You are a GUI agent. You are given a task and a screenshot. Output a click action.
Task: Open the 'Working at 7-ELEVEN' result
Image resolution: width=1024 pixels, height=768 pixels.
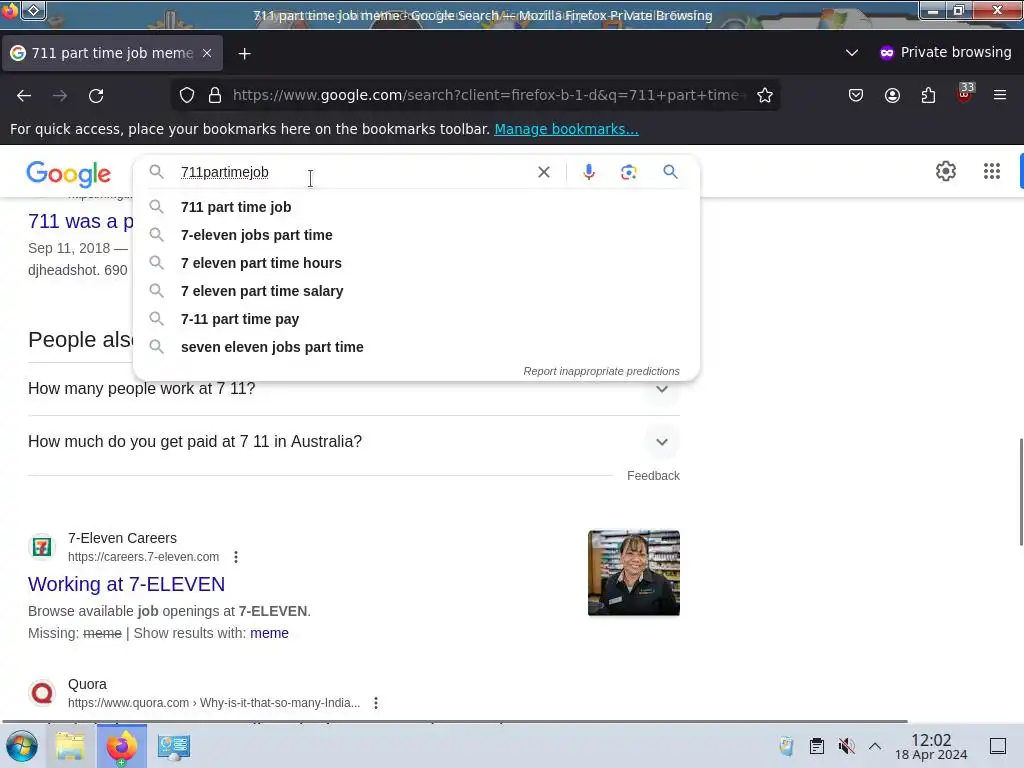pos(127,584)
